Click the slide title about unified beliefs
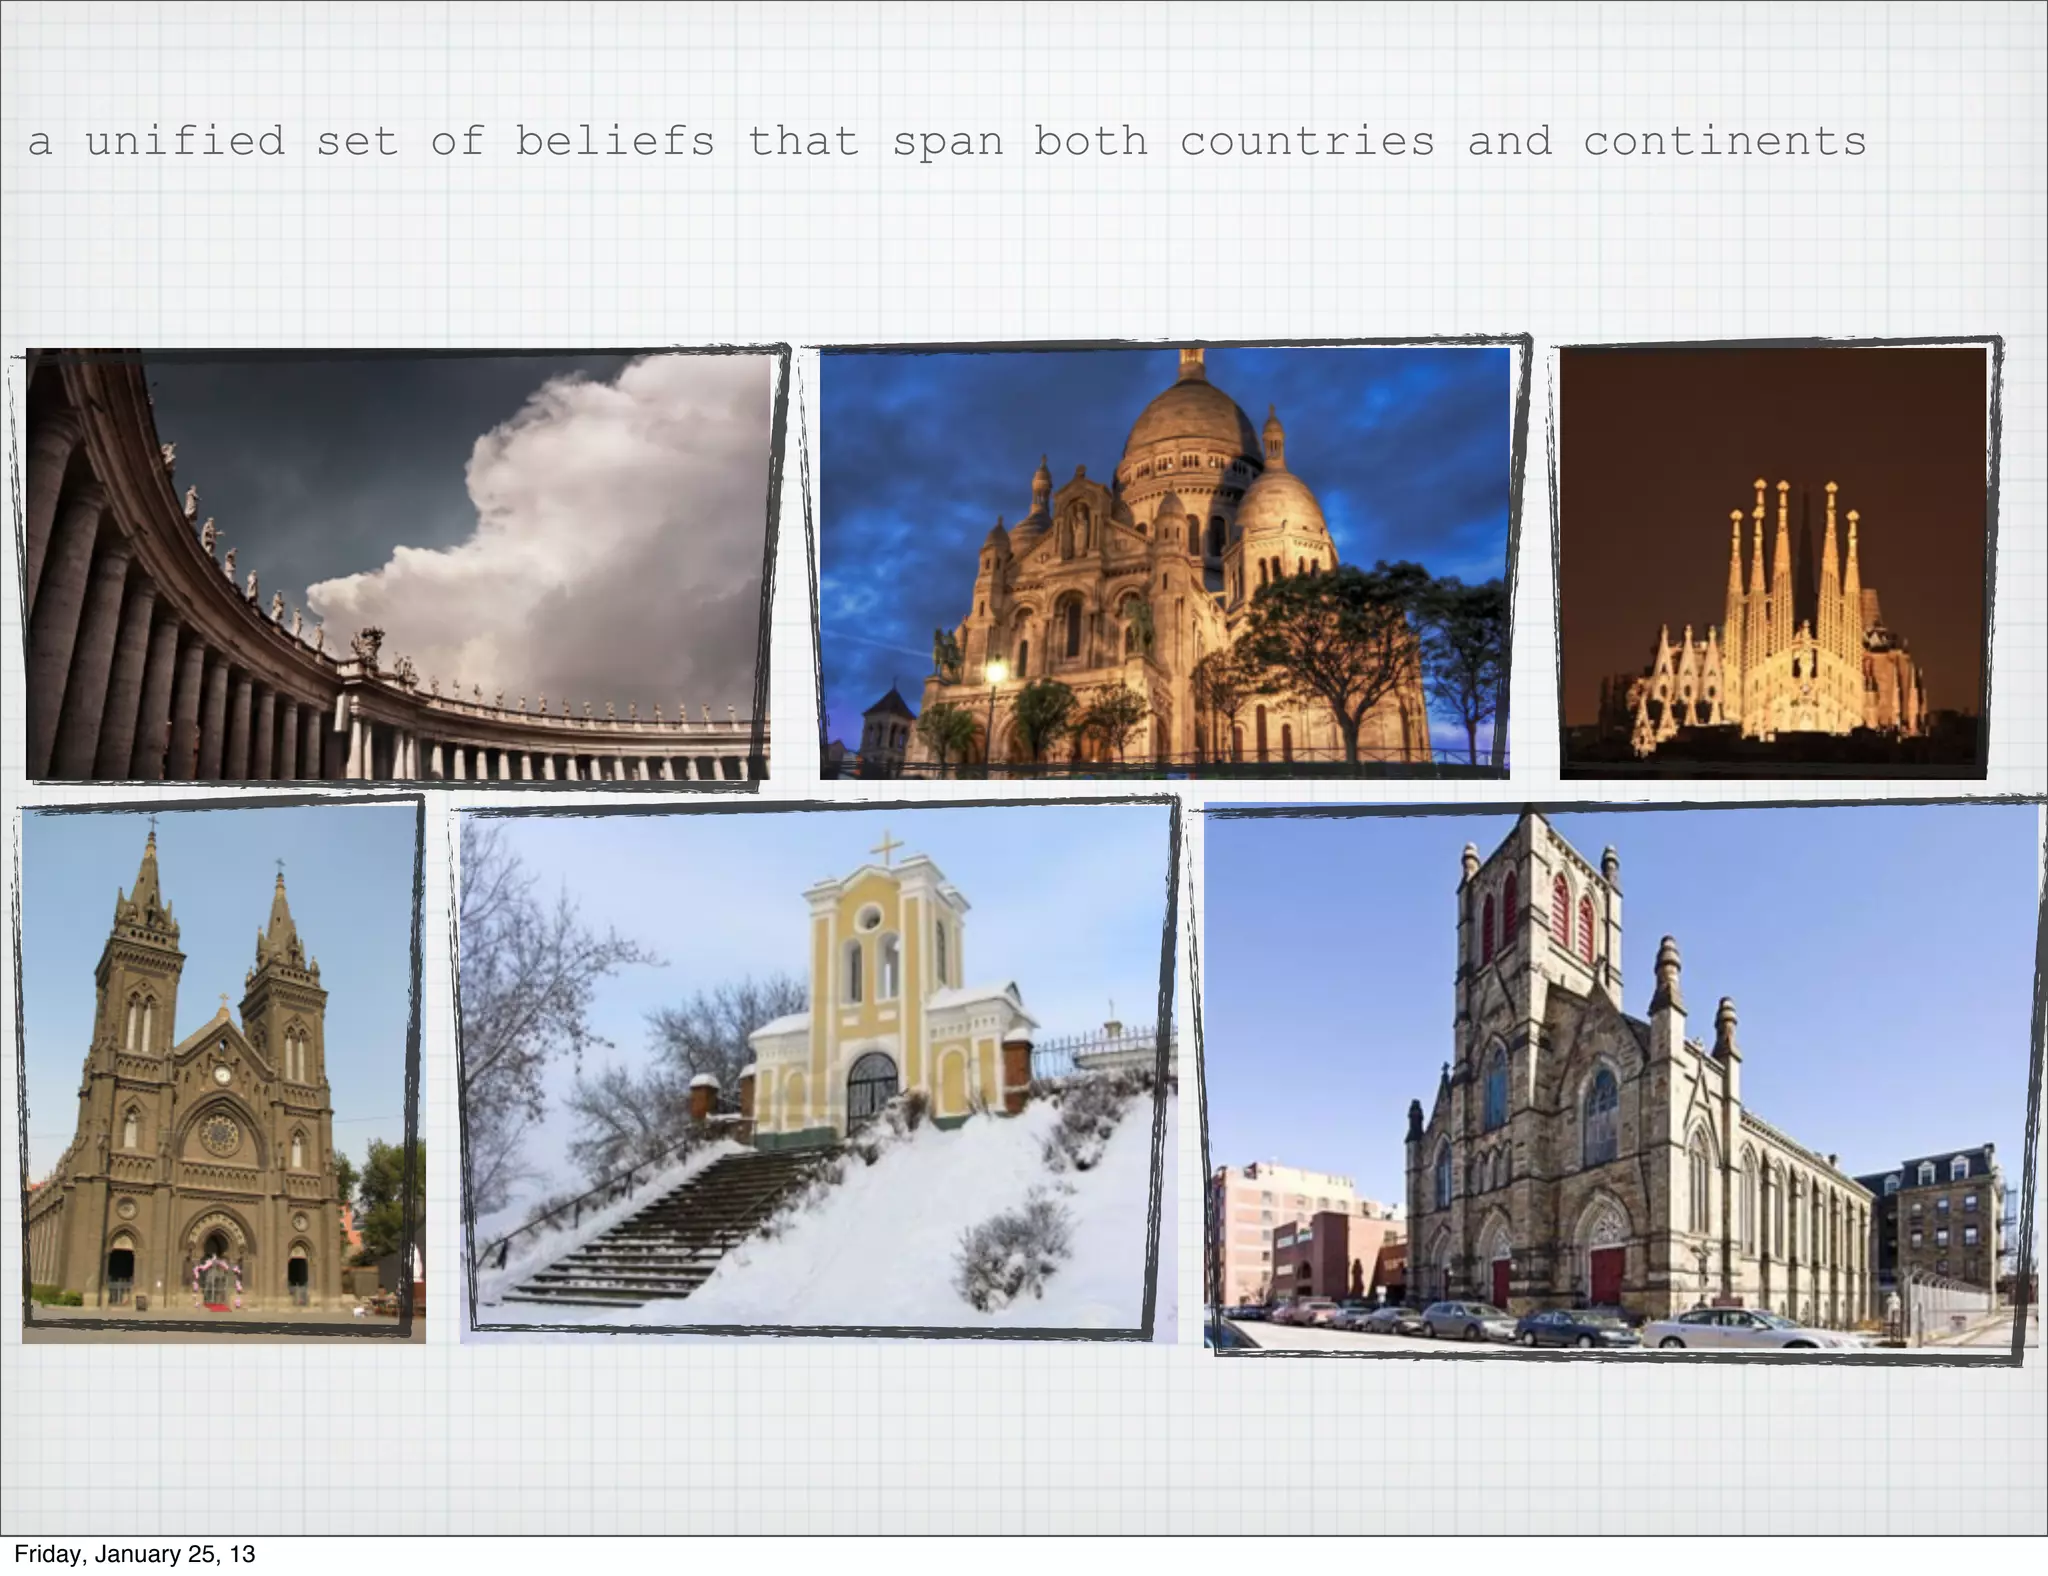Image resolution: width=2048 pixels, height=1576 pixels. click(x=947, y=141)
